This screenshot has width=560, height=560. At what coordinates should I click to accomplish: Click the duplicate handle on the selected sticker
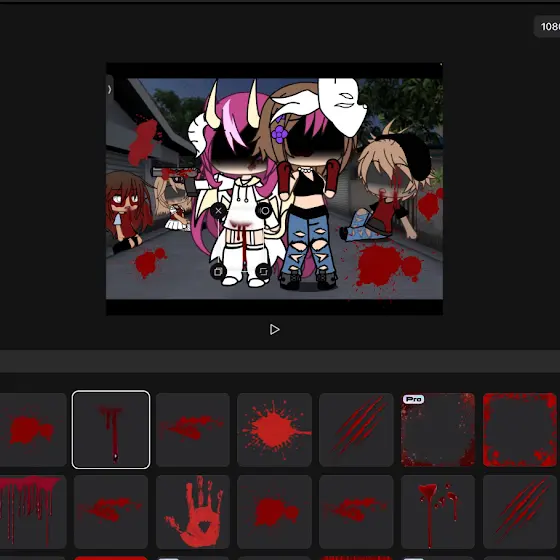coord(218,272)
